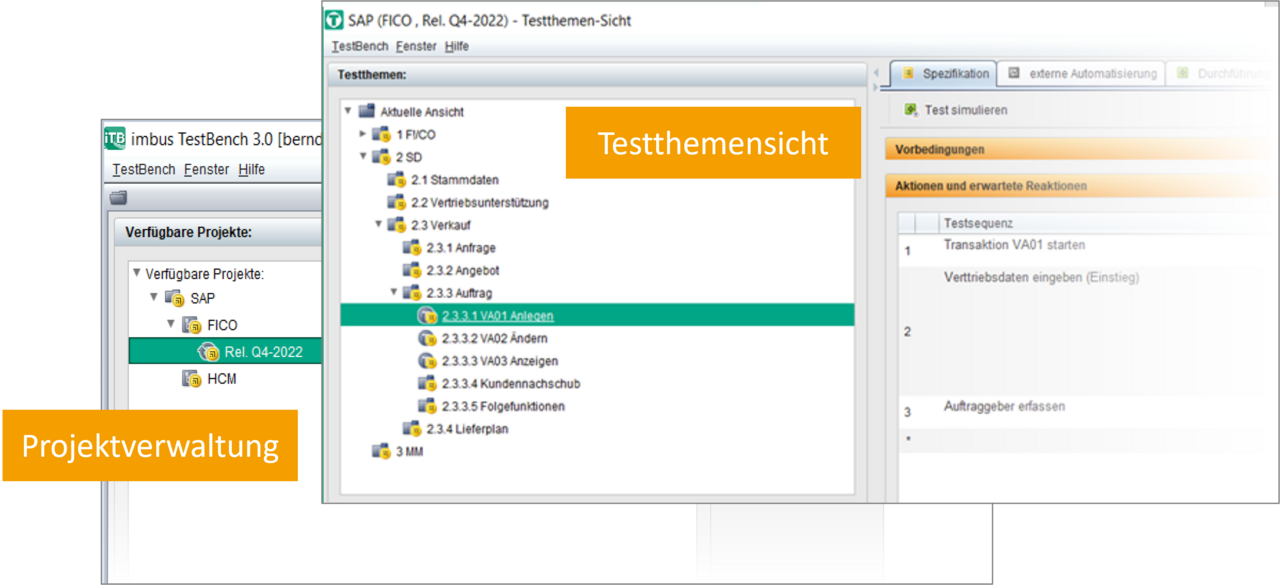Screen dimensions: 1280x585
Task: Click the empty new-step row marked with asterisk
Action: pos(1088,439)
